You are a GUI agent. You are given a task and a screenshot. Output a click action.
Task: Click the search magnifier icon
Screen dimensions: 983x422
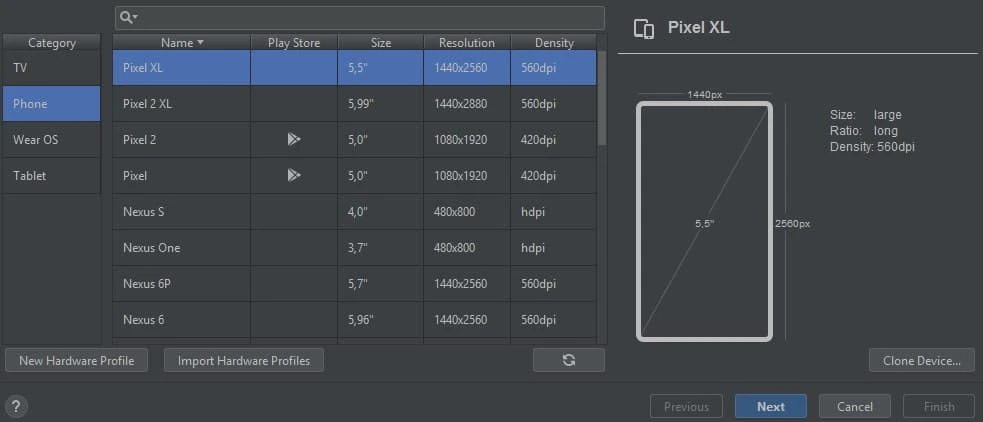[125, 18]
